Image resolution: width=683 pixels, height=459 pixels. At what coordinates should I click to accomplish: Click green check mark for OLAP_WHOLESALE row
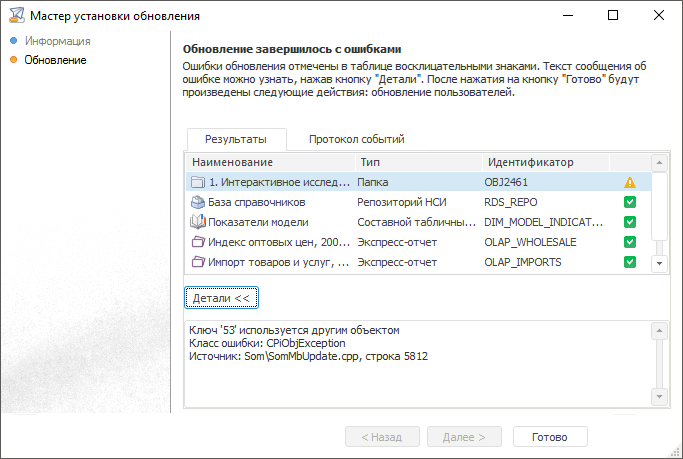click(630, 242)
